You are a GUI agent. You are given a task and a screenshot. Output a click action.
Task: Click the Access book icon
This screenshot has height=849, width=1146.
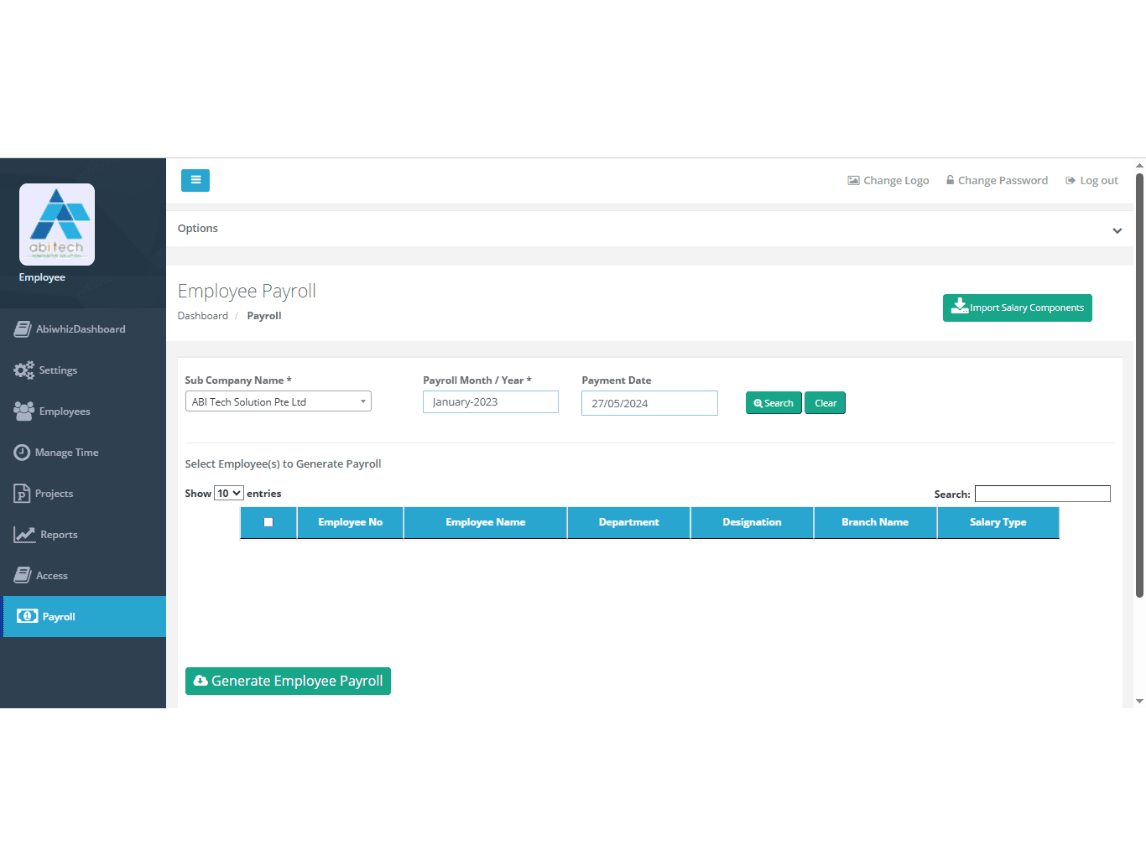[x=22, y=575]
